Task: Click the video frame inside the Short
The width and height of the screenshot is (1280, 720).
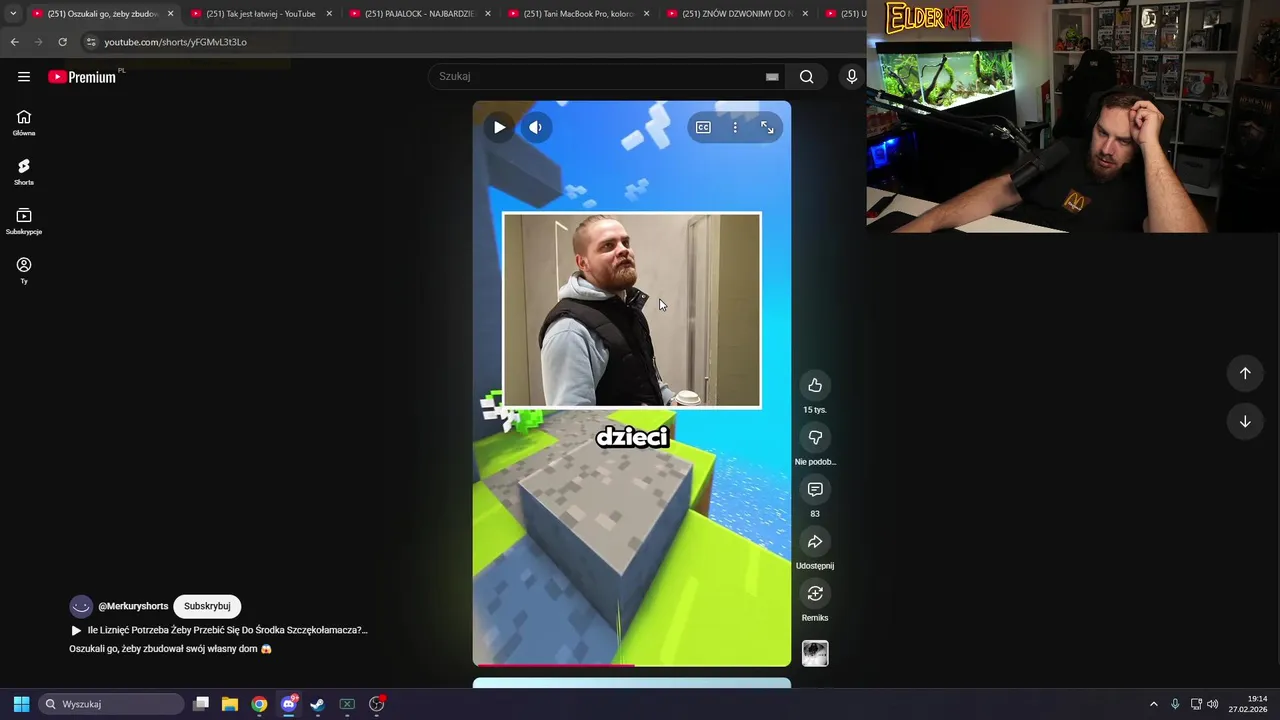Action: [632, 310]
